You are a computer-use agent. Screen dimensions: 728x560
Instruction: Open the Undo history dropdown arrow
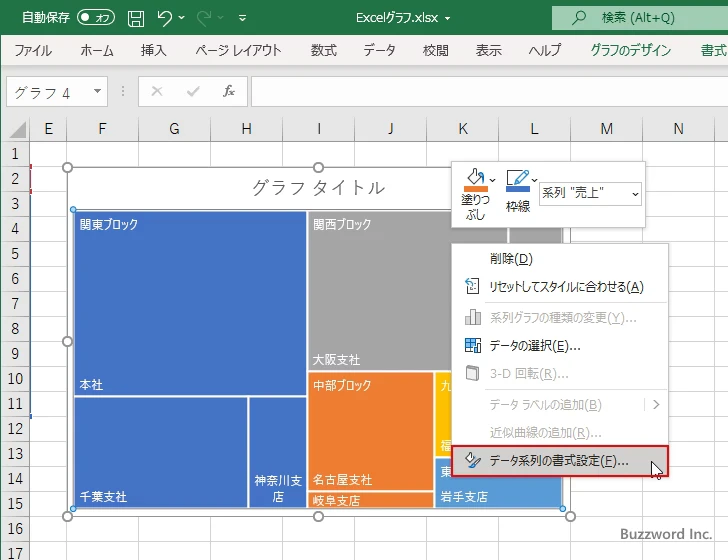182,18
